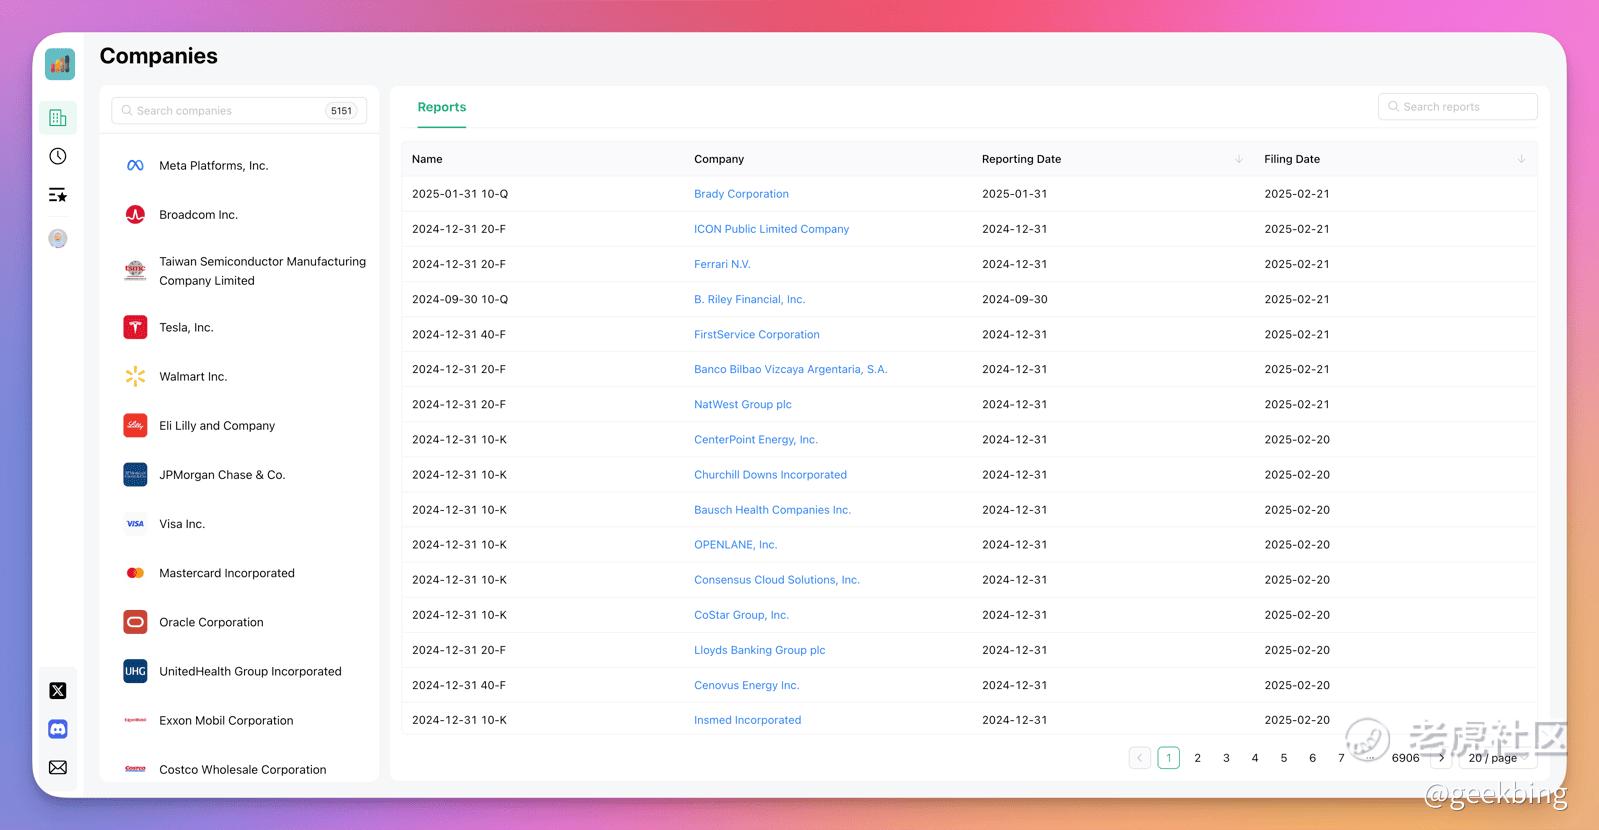Open the Companies section icon in sidebar

coord(58,118)
